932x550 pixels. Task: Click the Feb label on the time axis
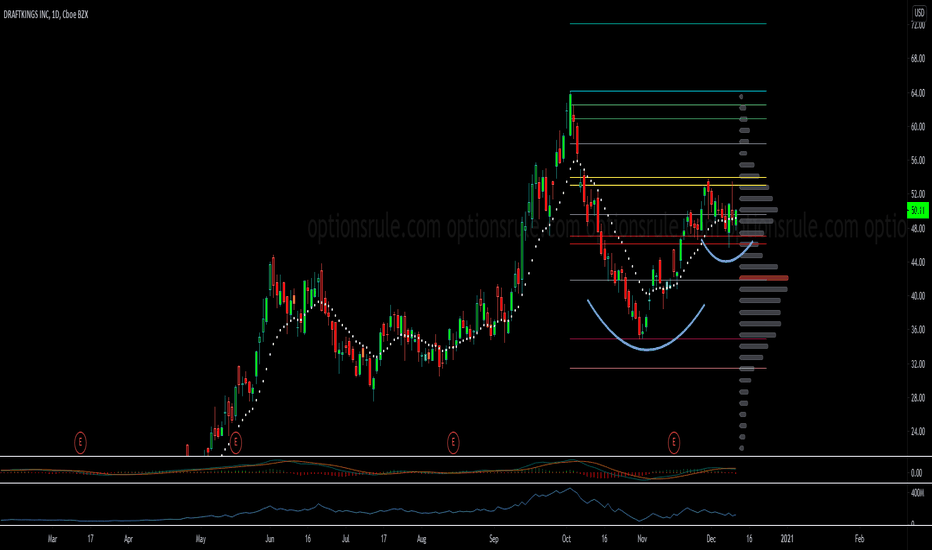[x=859, y=539]
